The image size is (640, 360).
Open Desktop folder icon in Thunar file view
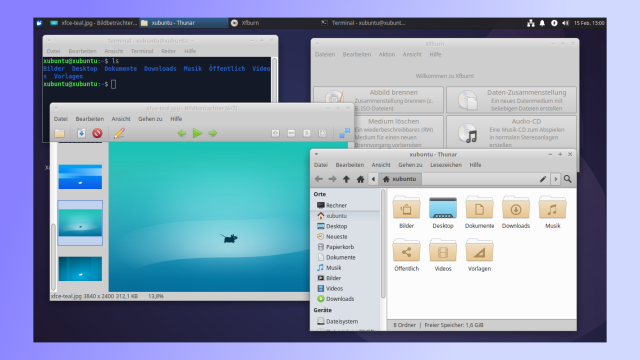[443, 209]
